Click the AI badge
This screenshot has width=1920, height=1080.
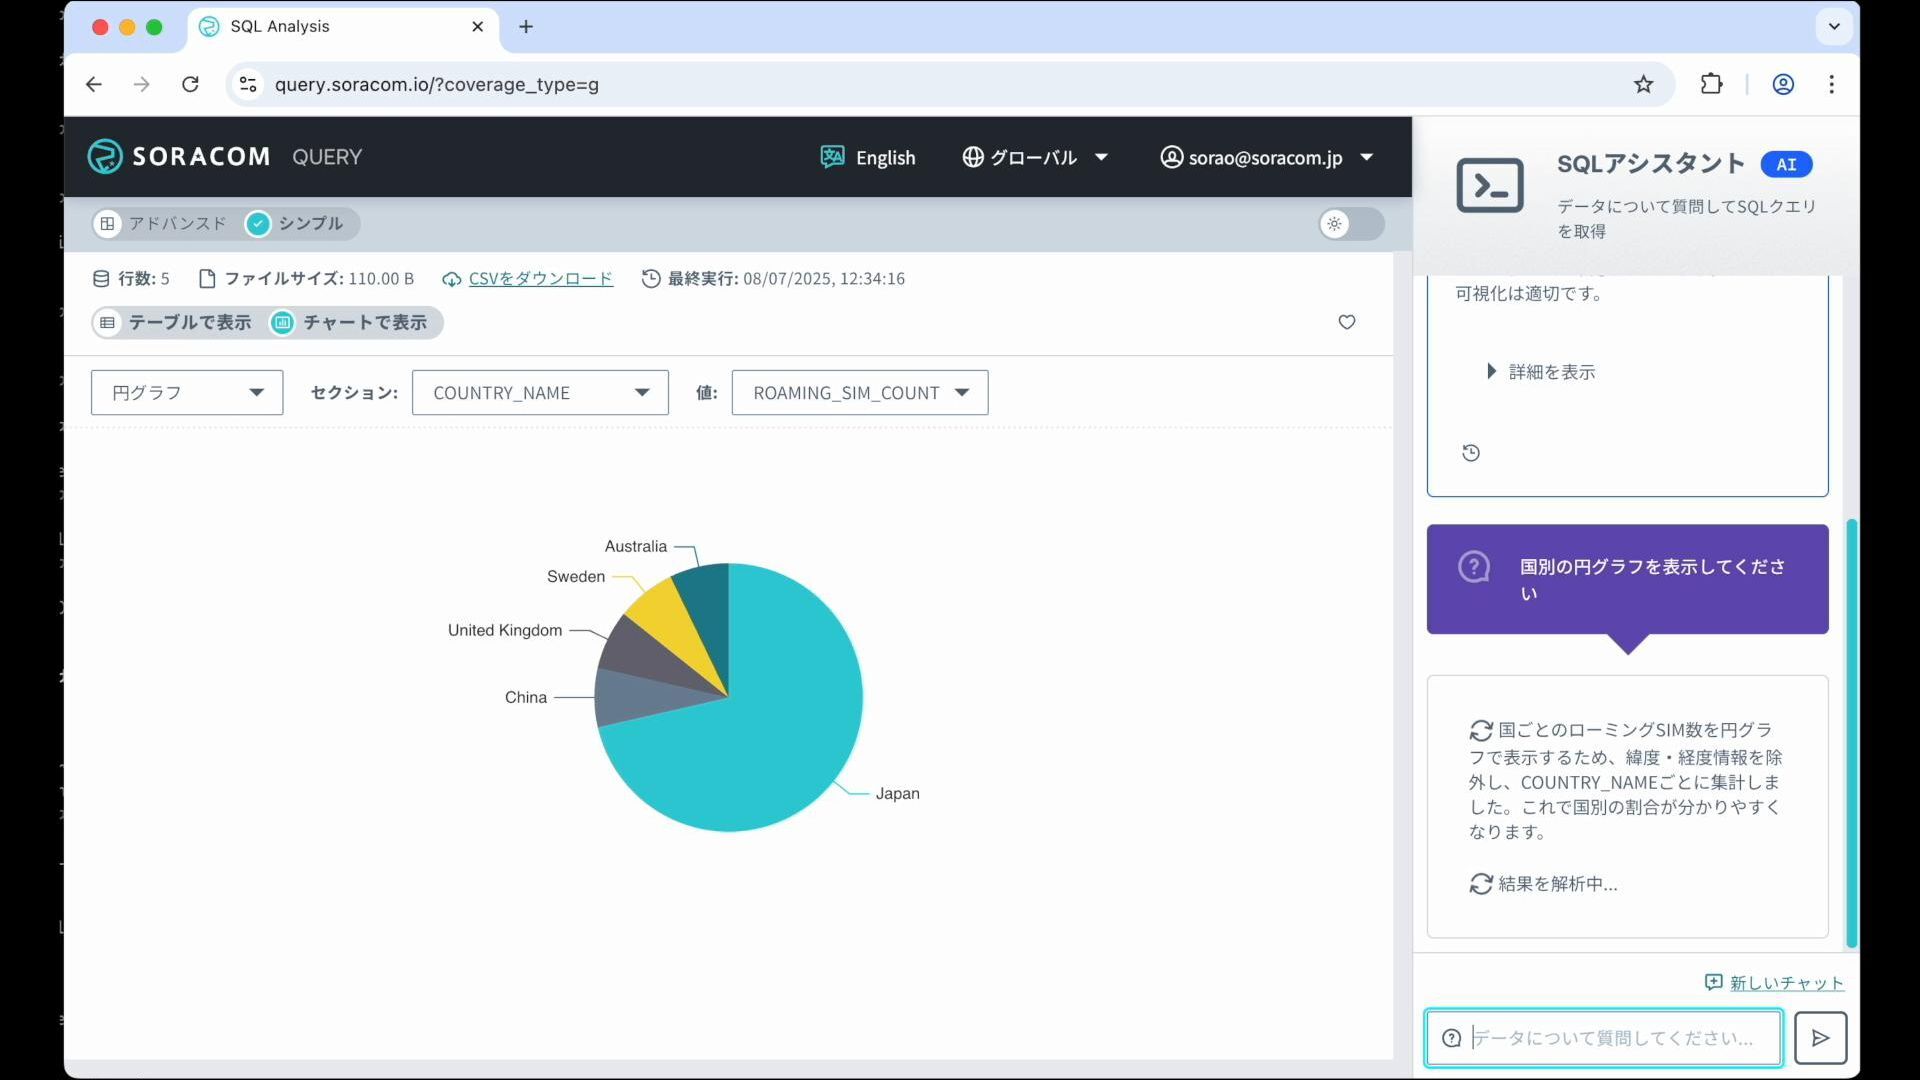click(x=1786, y=164)
